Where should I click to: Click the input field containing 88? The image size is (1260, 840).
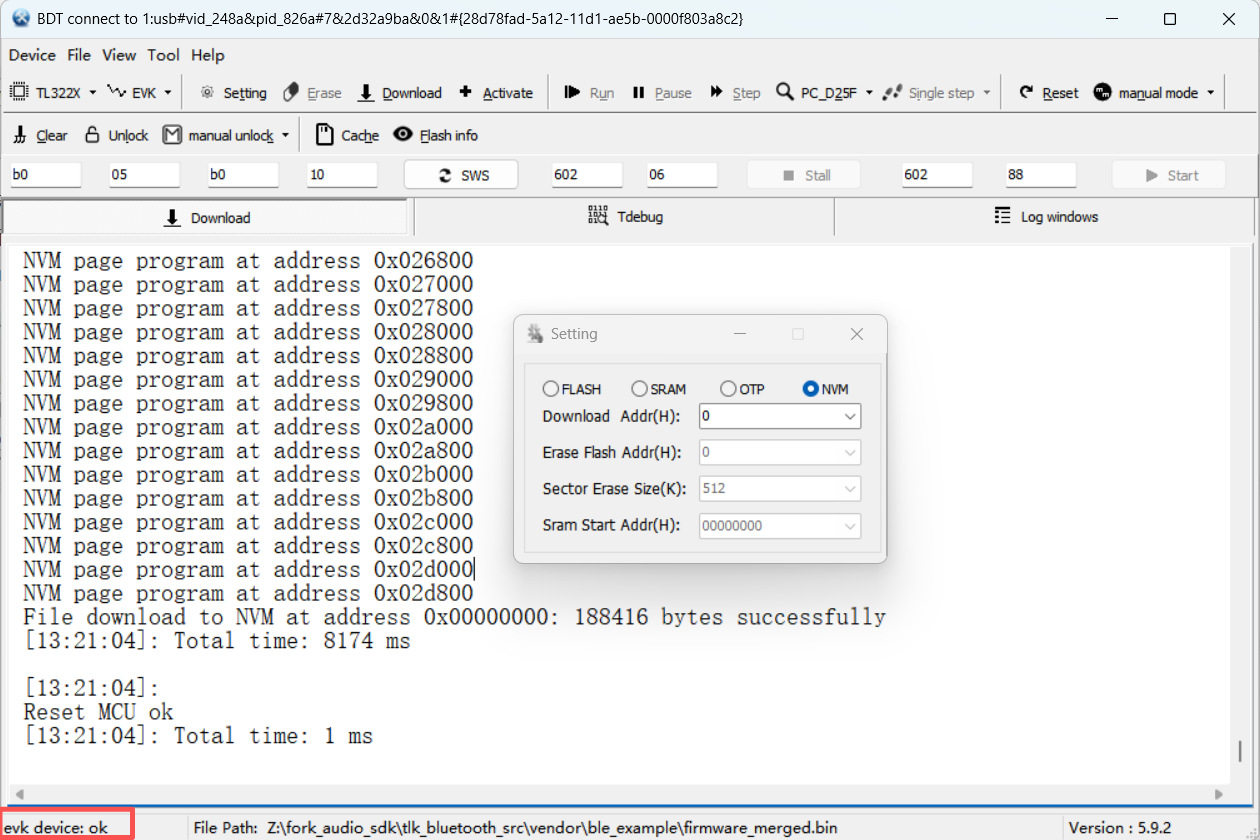click(x=1041, y=175)
